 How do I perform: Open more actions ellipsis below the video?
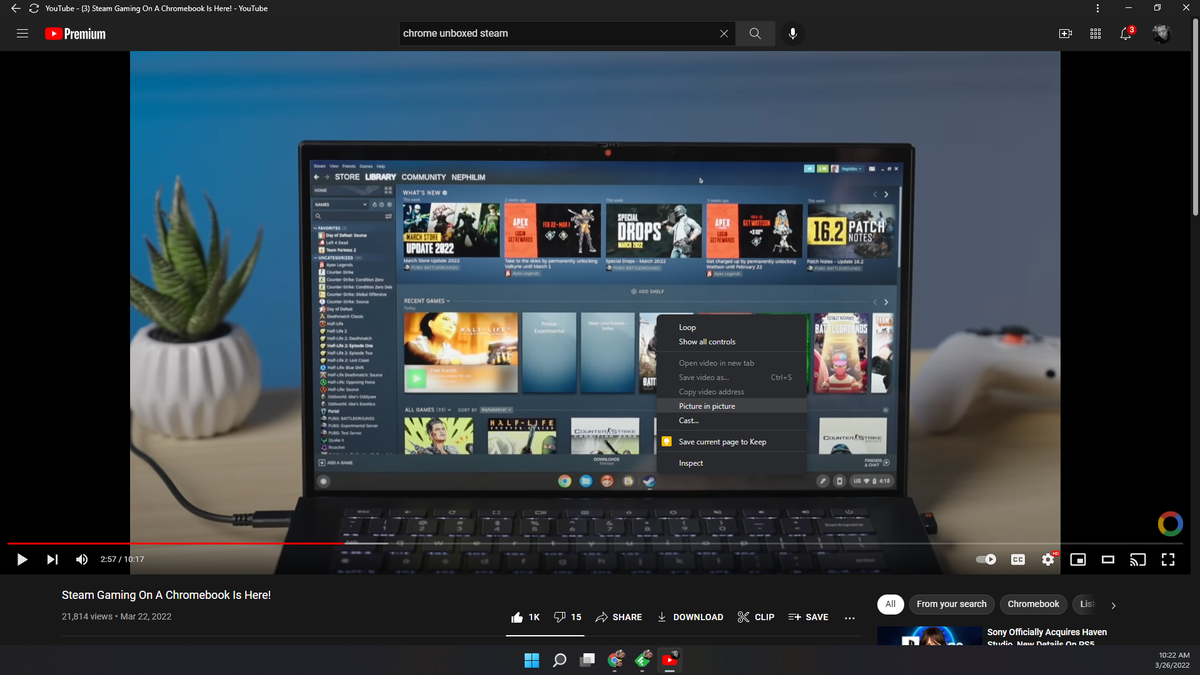click(849, 617)
